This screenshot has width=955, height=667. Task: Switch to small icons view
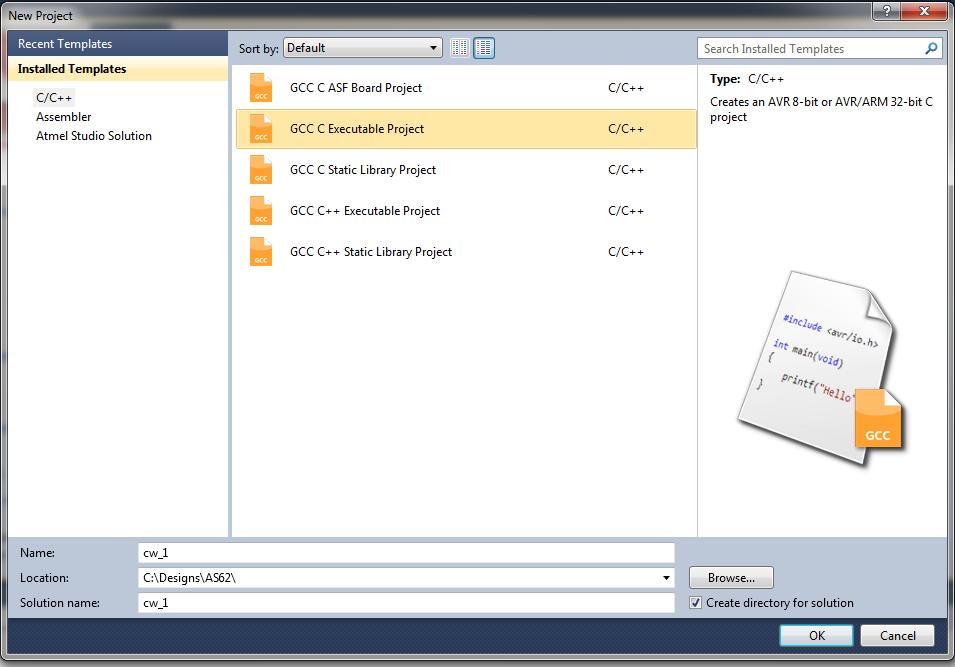[x=460, y=48]
